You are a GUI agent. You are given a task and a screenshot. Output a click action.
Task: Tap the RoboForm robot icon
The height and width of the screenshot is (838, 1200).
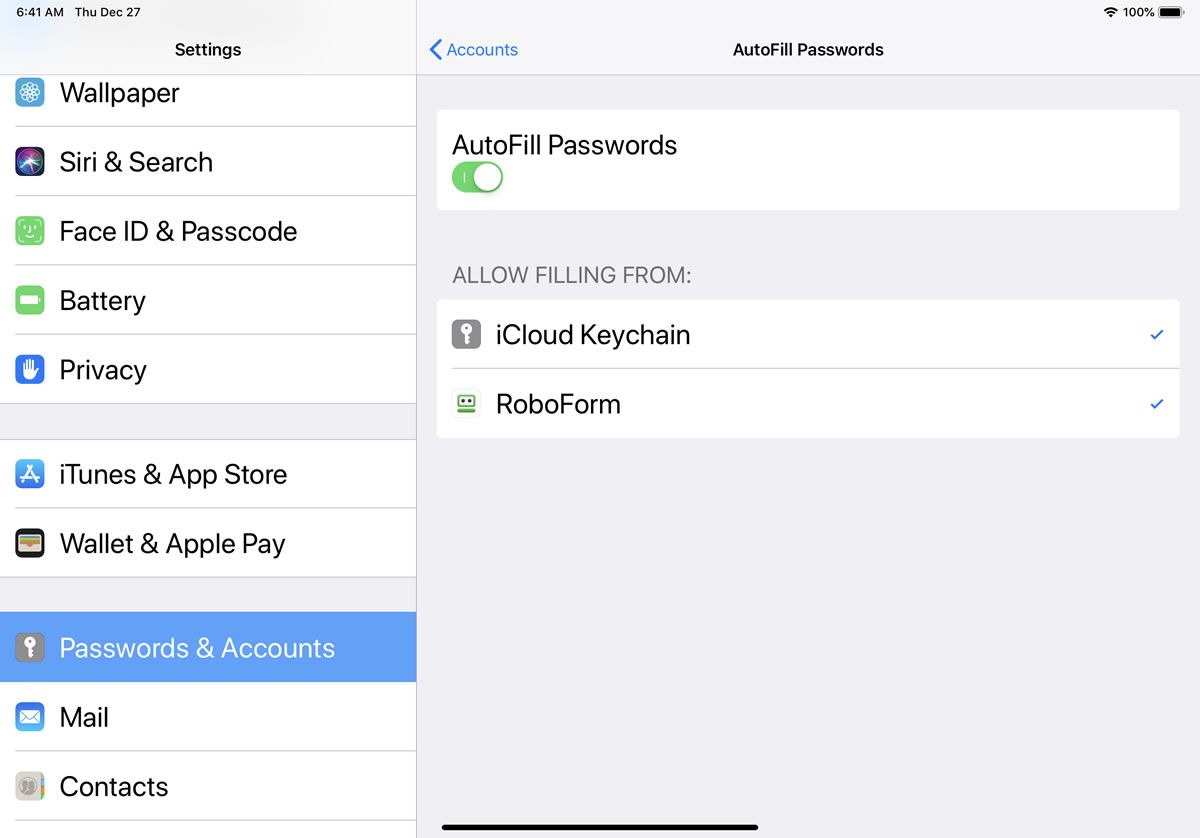click(x=467, y=404)
